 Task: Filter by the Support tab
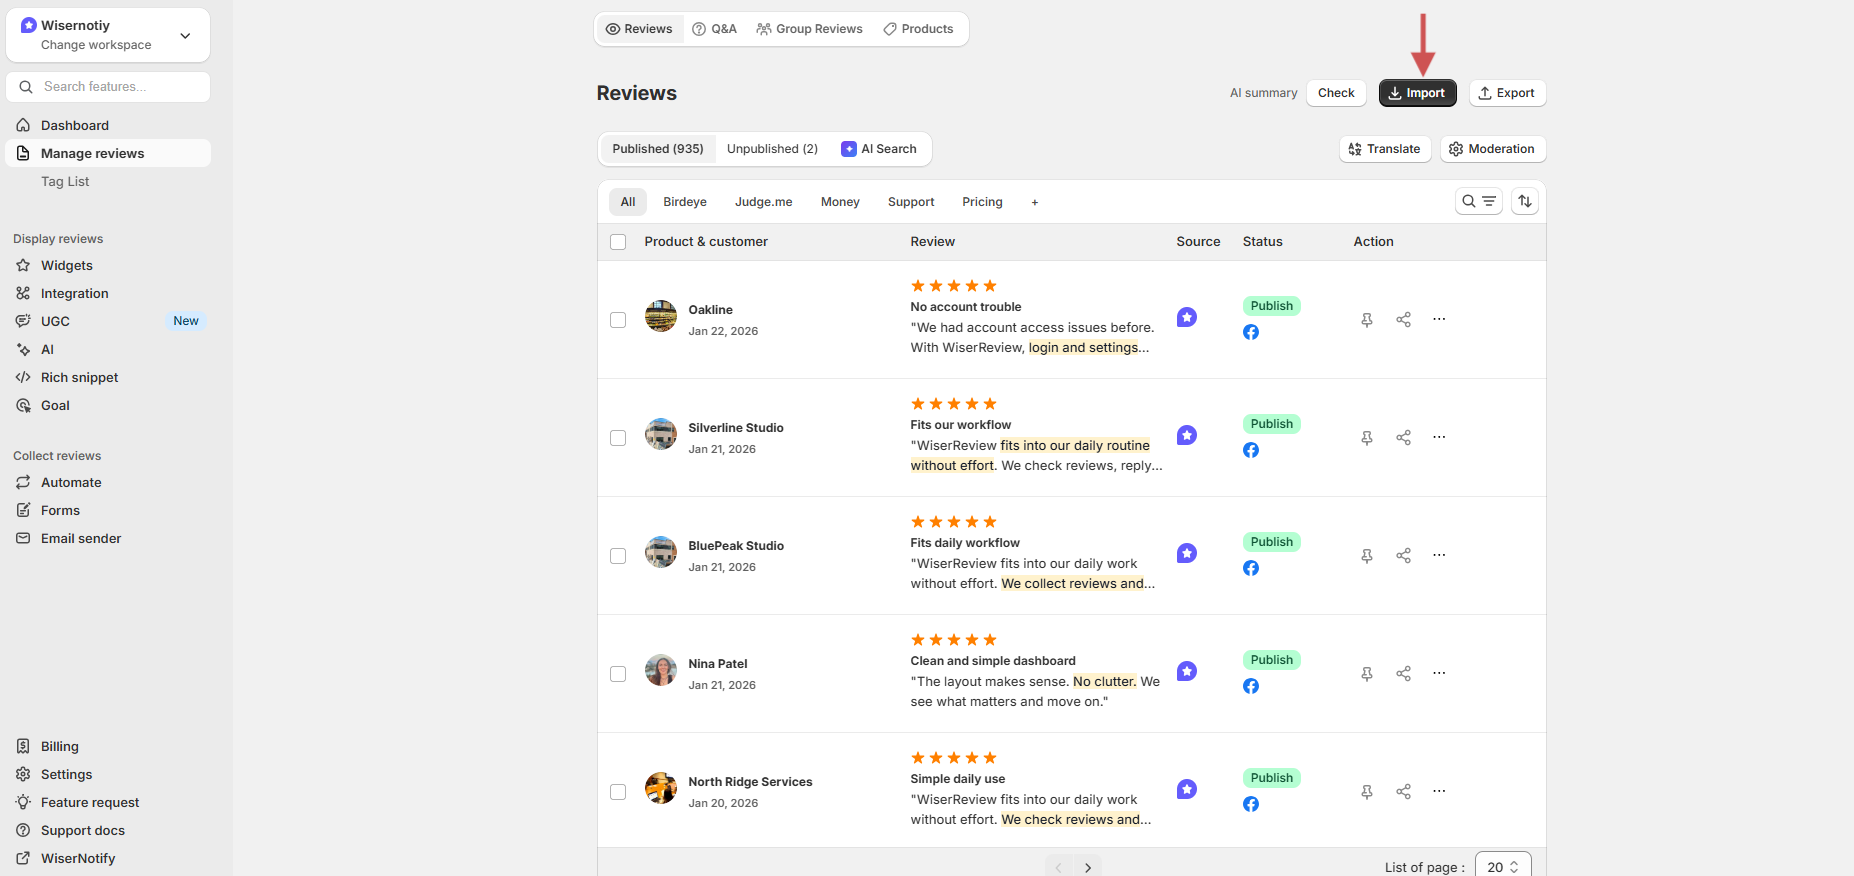pyautogui.click(x=911, y=202)
